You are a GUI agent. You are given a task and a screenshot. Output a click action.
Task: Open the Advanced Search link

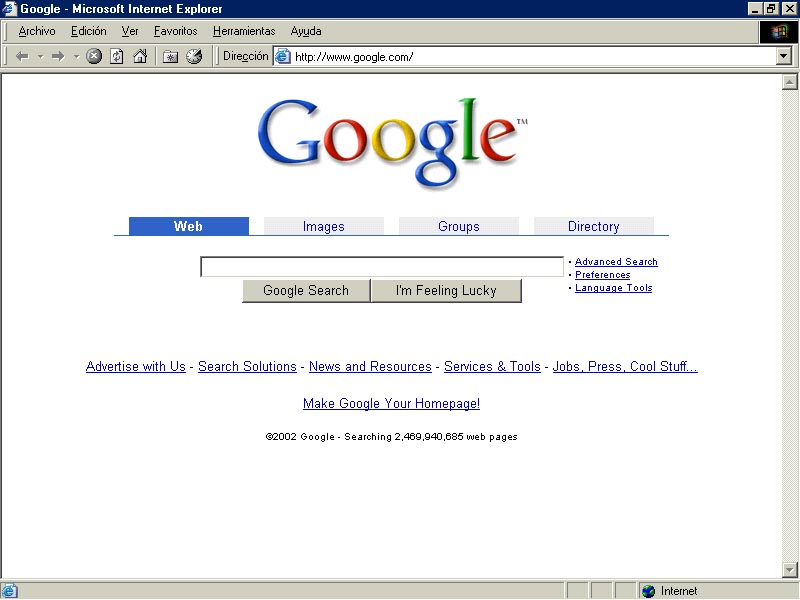pos(616,262)
